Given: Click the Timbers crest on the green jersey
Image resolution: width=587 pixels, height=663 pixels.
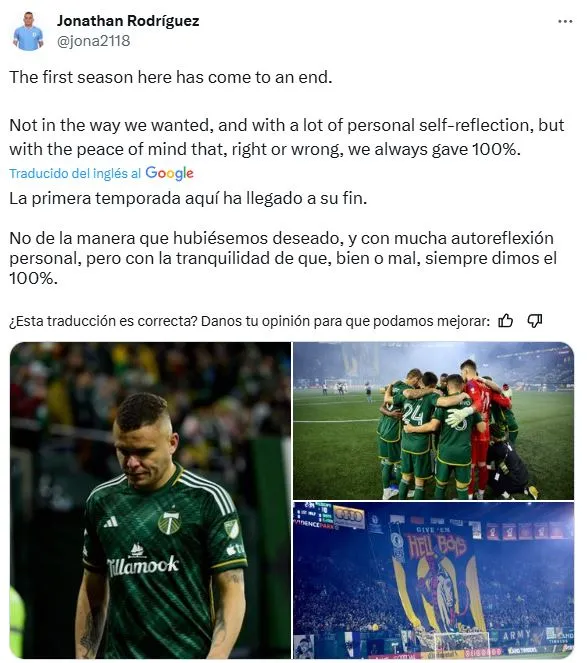Looking at the screenshot, I should (x=169, y=523).
